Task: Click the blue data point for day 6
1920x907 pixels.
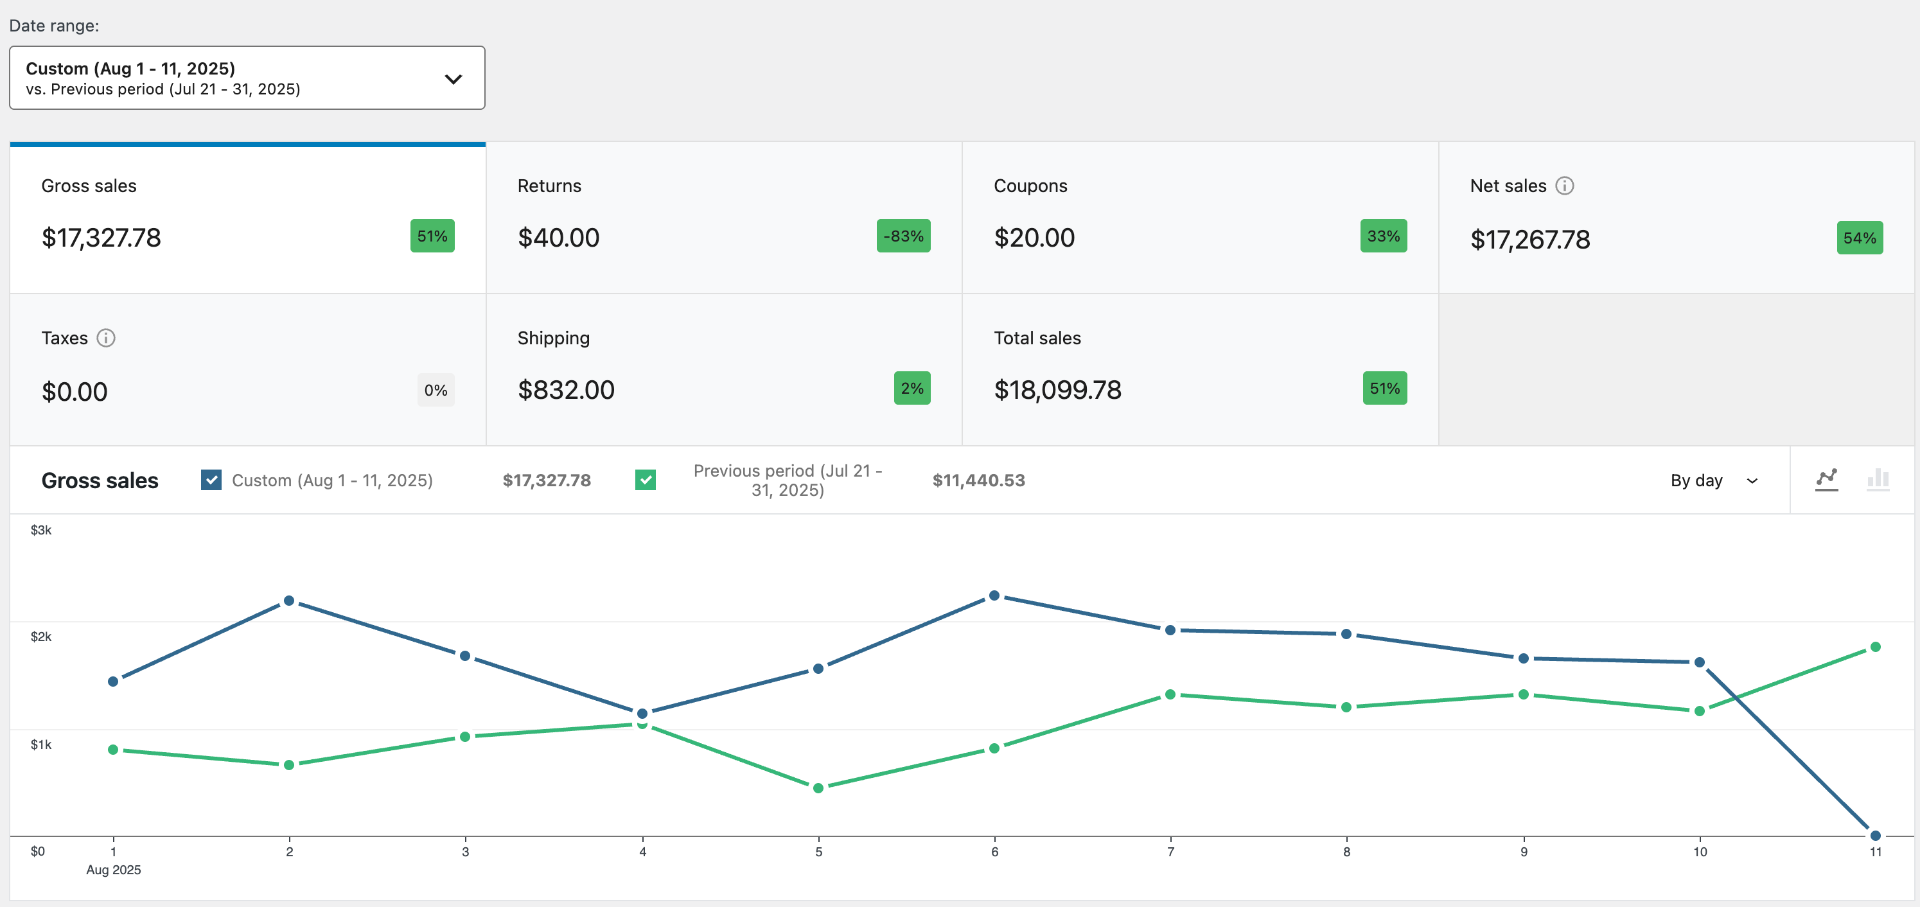Action: coord(994,596)
